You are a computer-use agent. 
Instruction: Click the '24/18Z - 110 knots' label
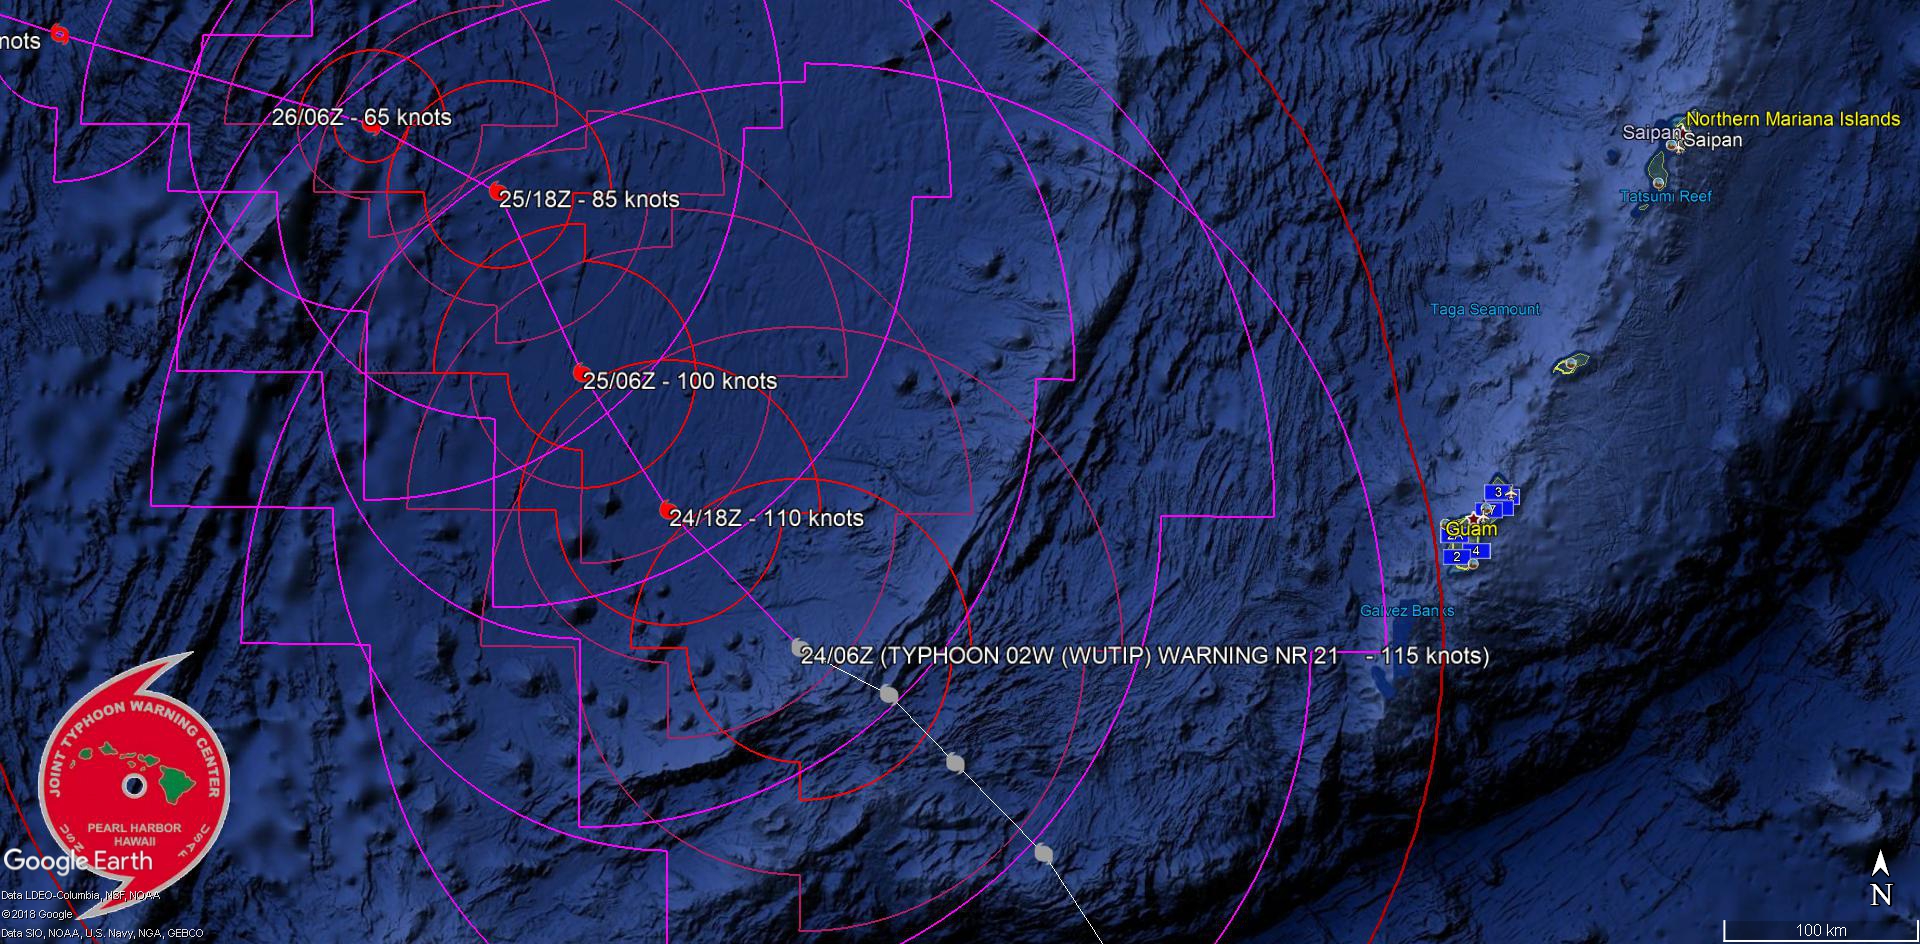766,518
